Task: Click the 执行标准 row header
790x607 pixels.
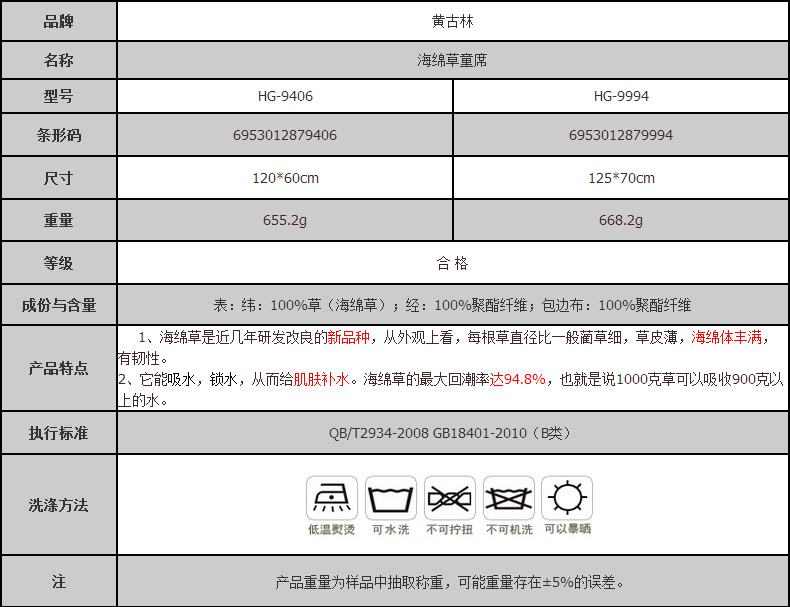Action: (59, 433)
